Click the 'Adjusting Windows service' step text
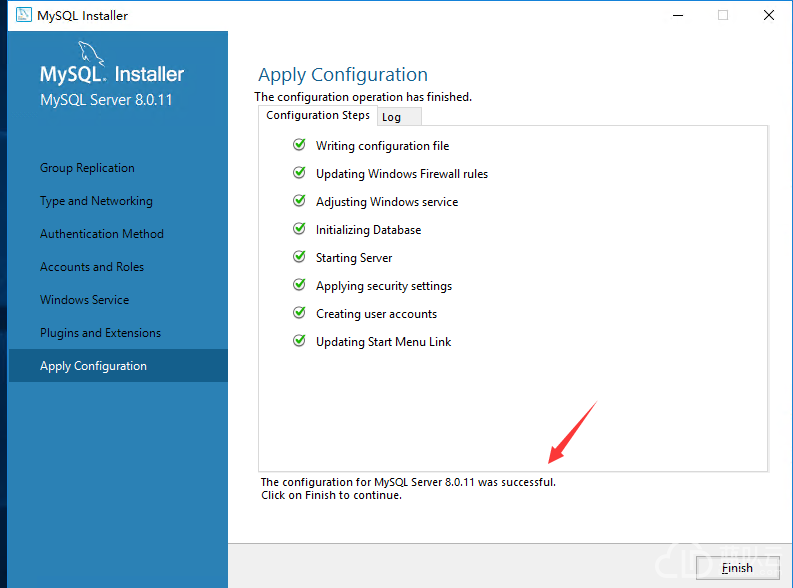 [387, 202]
